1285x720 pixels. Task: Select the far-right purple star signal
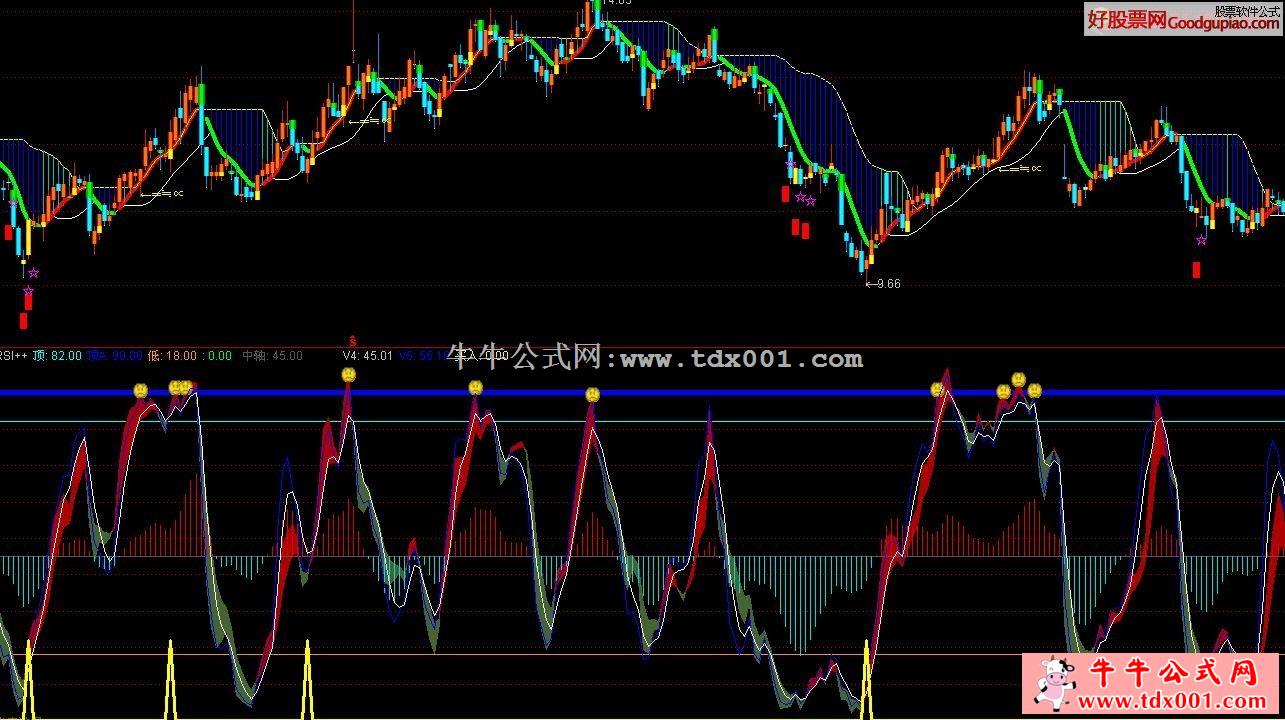[1201, 240]
